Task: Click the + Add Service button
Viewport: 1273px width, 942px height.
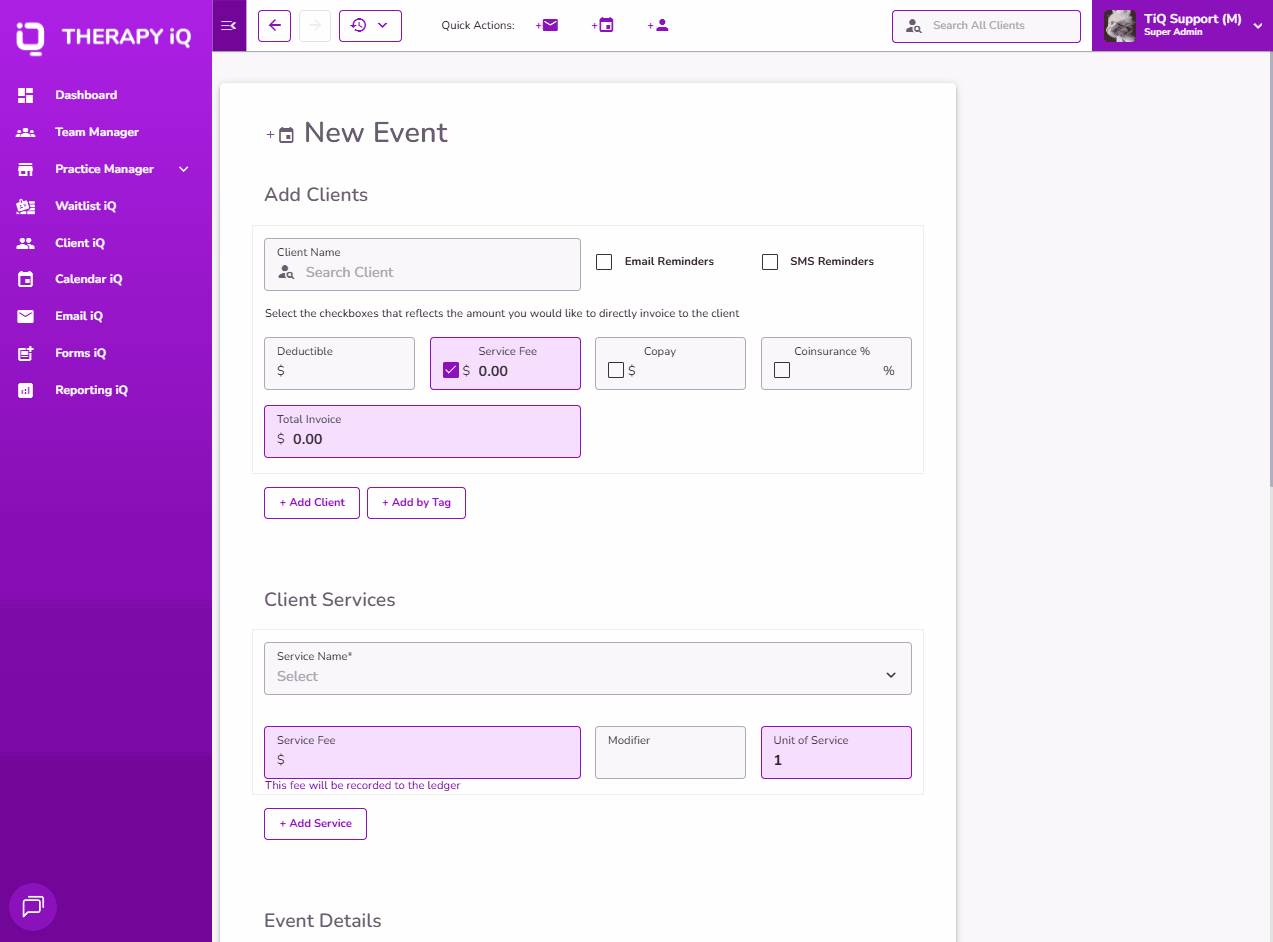Action: click(x=315, y=824)
